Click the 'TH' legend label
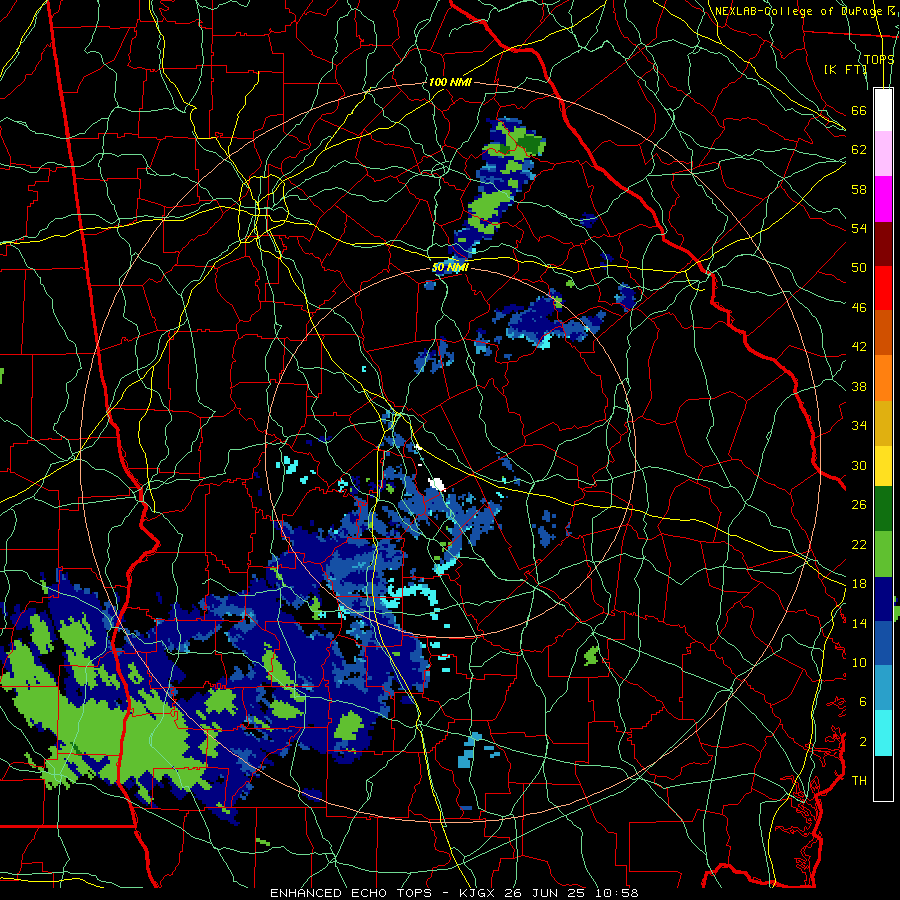This screenshot has height=900, width=900. pyautogui.click(x=859, y=780)
